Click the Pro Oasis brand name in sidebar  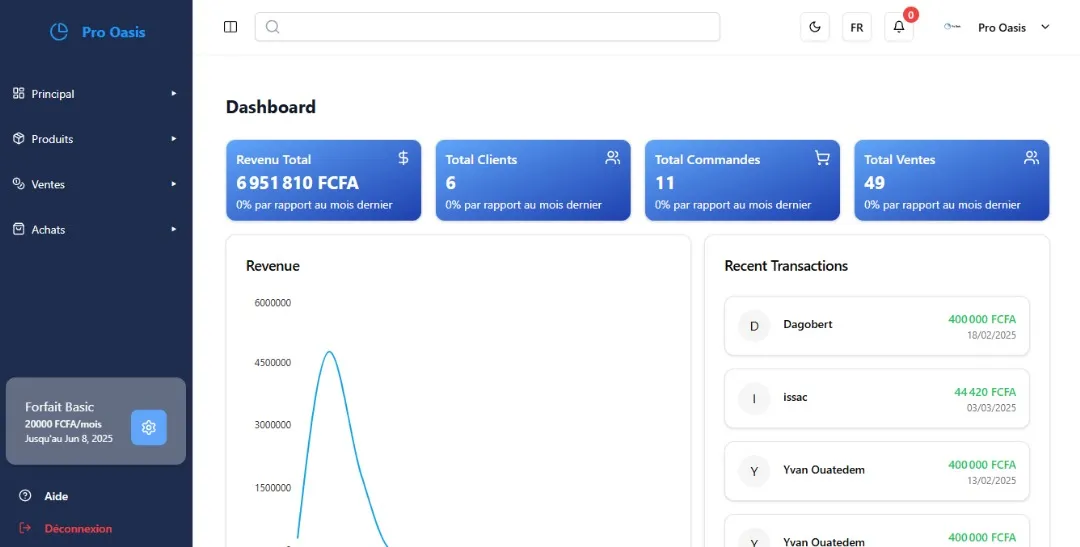coord(114,32)
